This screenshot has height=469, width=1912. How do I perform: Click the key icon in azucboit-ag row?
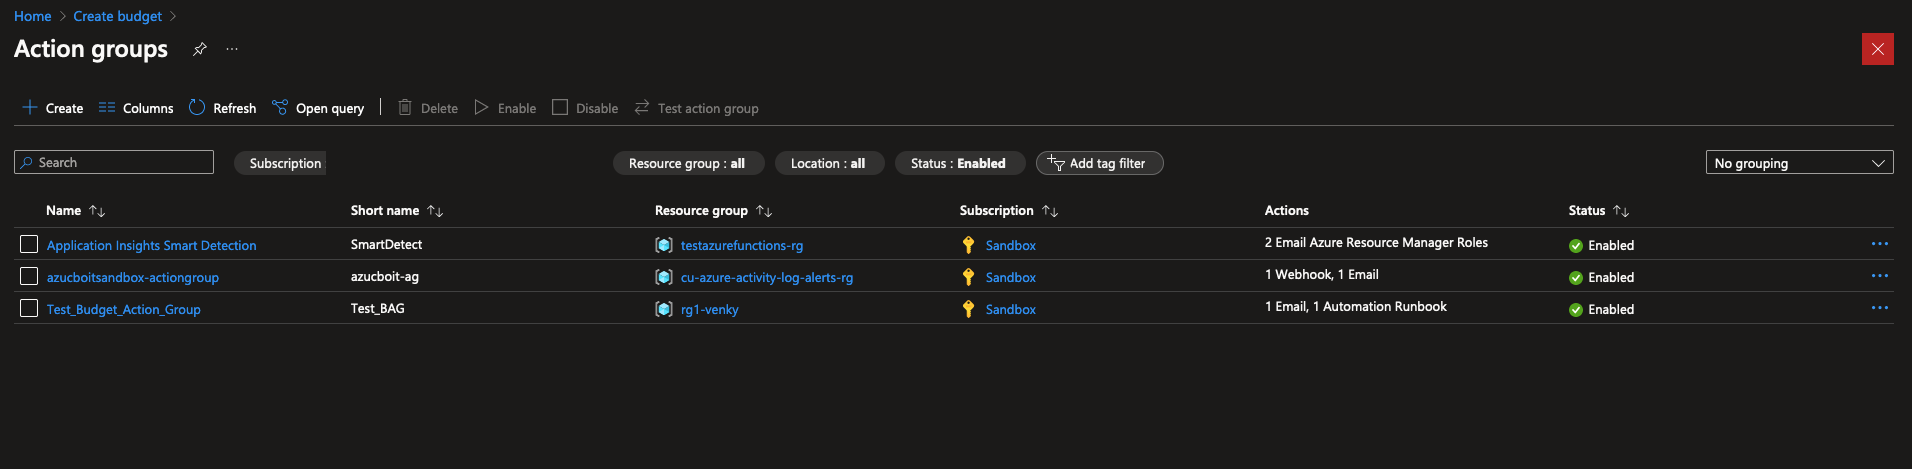click(x=968, y=277)
